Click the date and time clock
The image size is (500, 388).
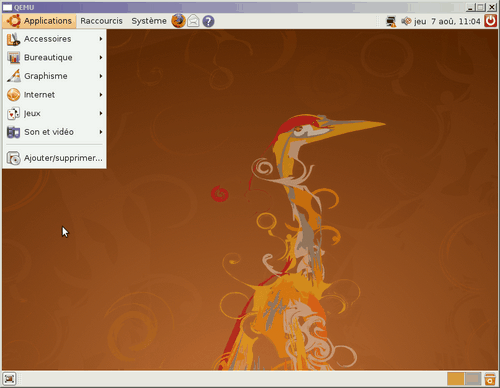447,21
